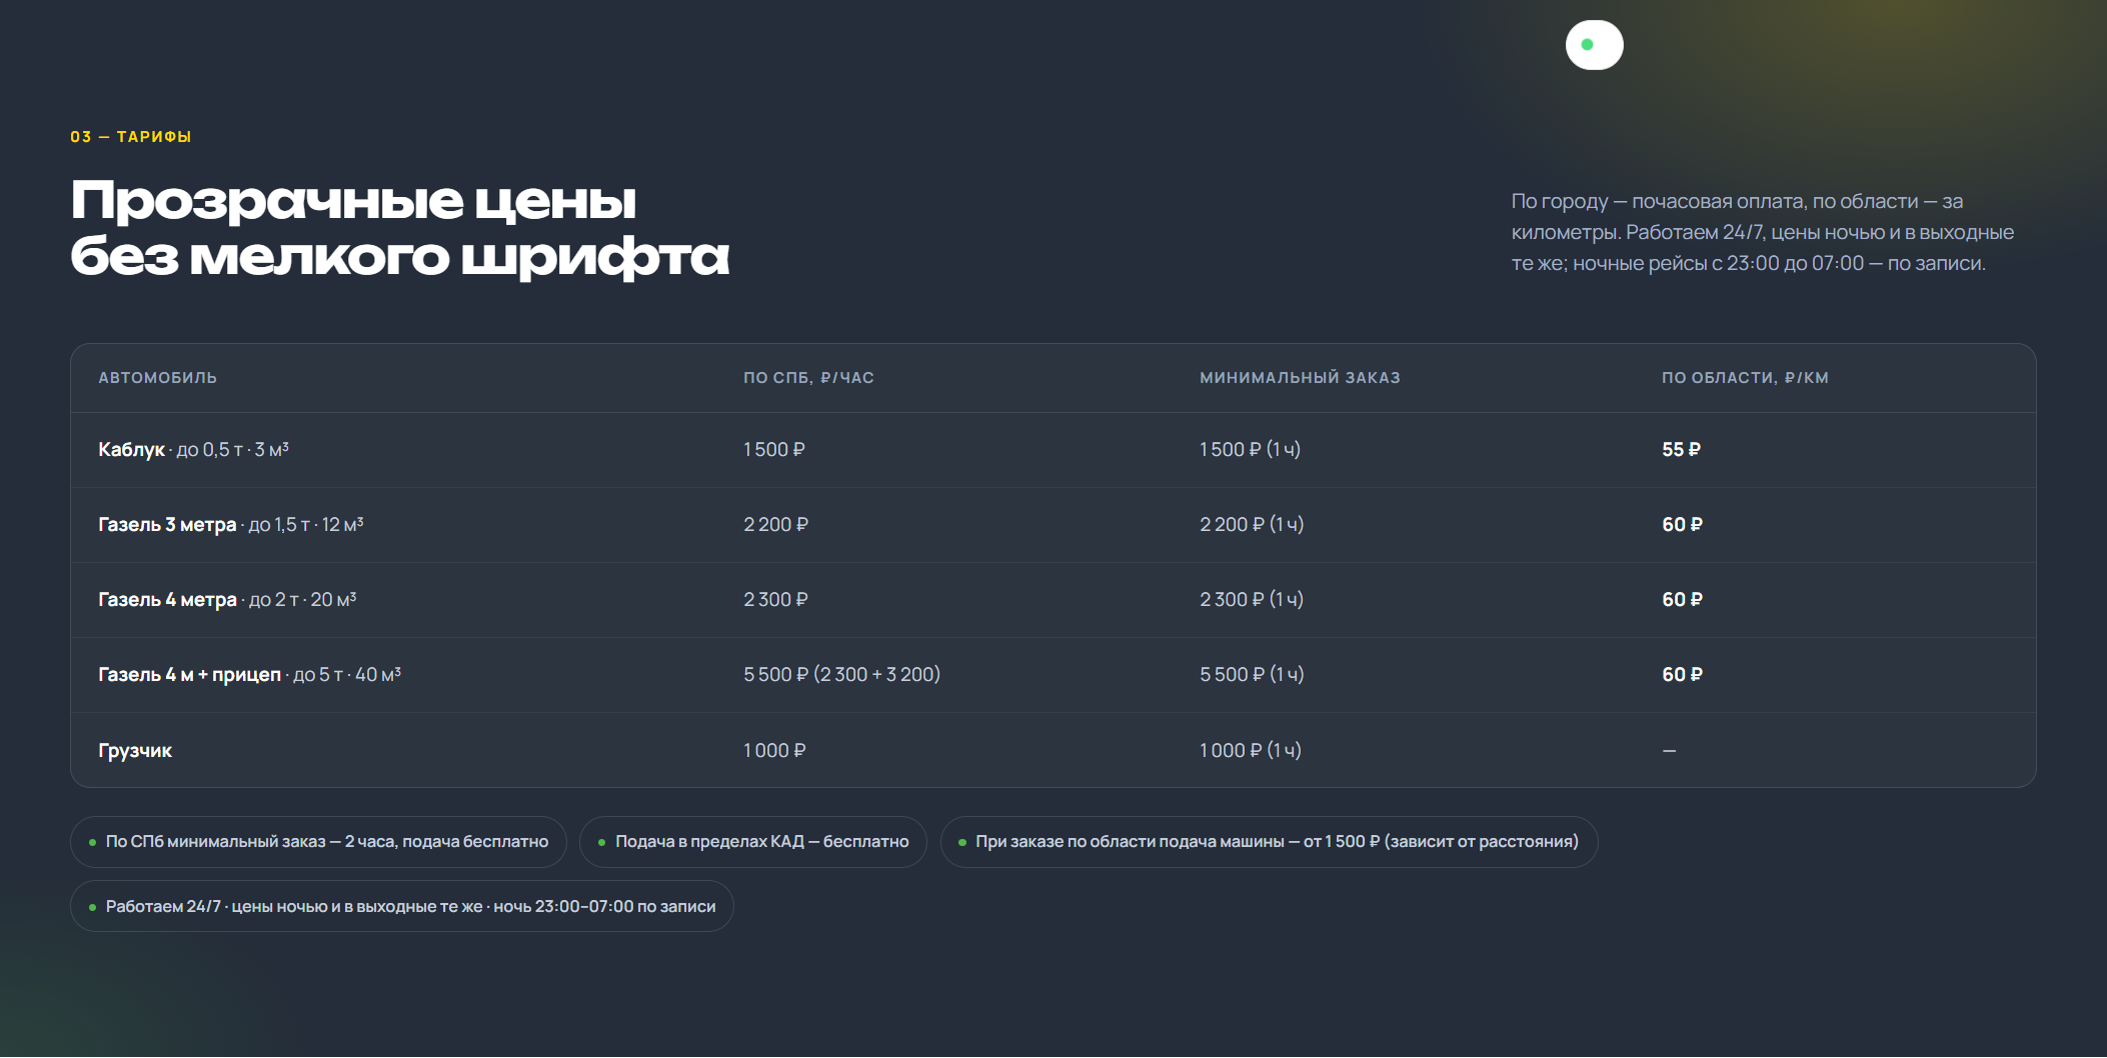Select the "Газель 4 м + прицеп" vehicle name
This screenshot has height=1058, width=2107.
coord(189,675)
